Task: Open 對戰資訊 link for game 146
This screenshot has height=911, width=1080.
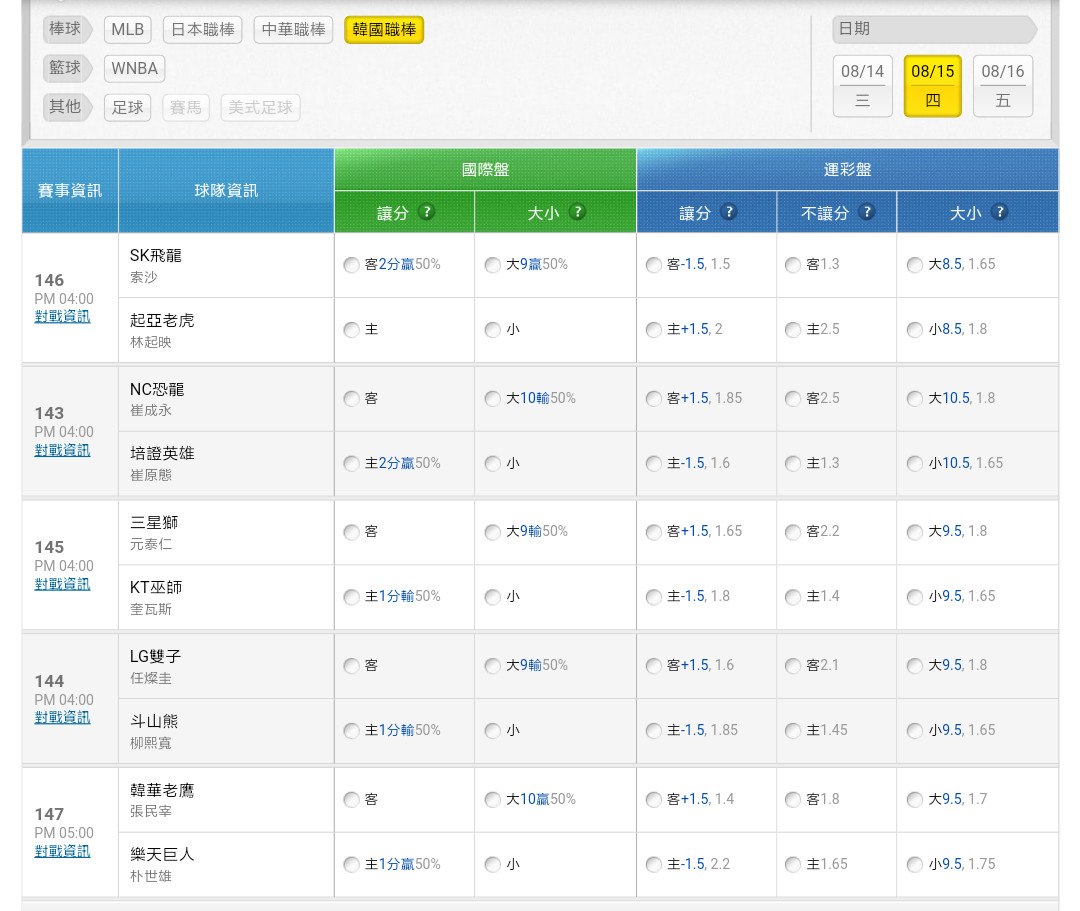Action: click(62, 317)
